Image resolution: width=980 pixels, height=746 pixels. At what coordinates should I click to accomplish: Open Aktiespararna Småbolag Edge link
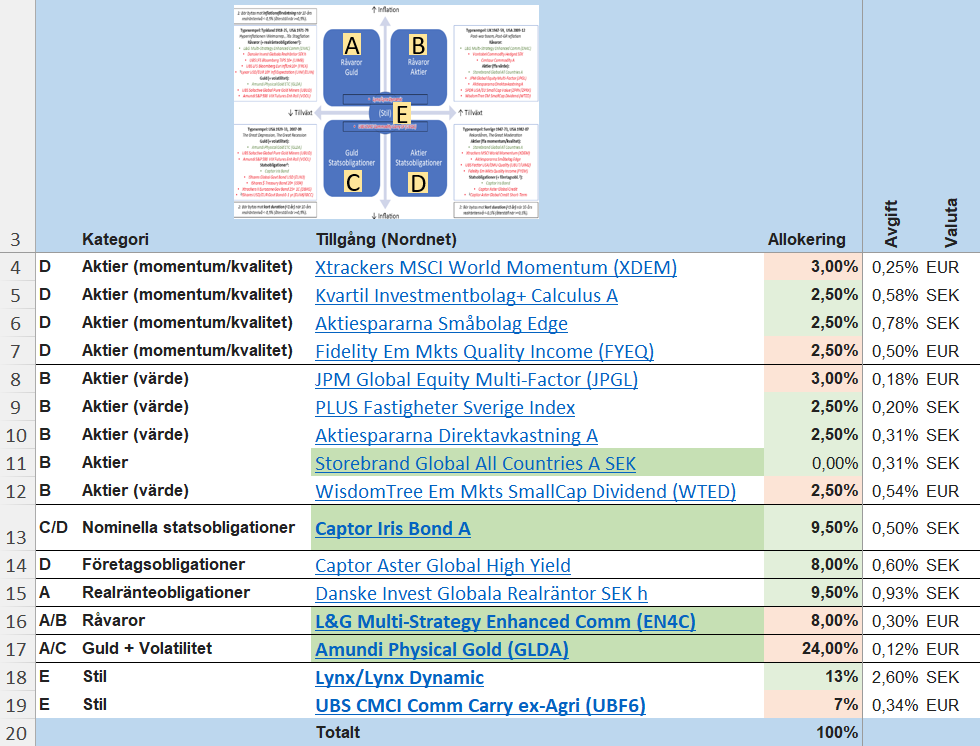pos(441,324)
